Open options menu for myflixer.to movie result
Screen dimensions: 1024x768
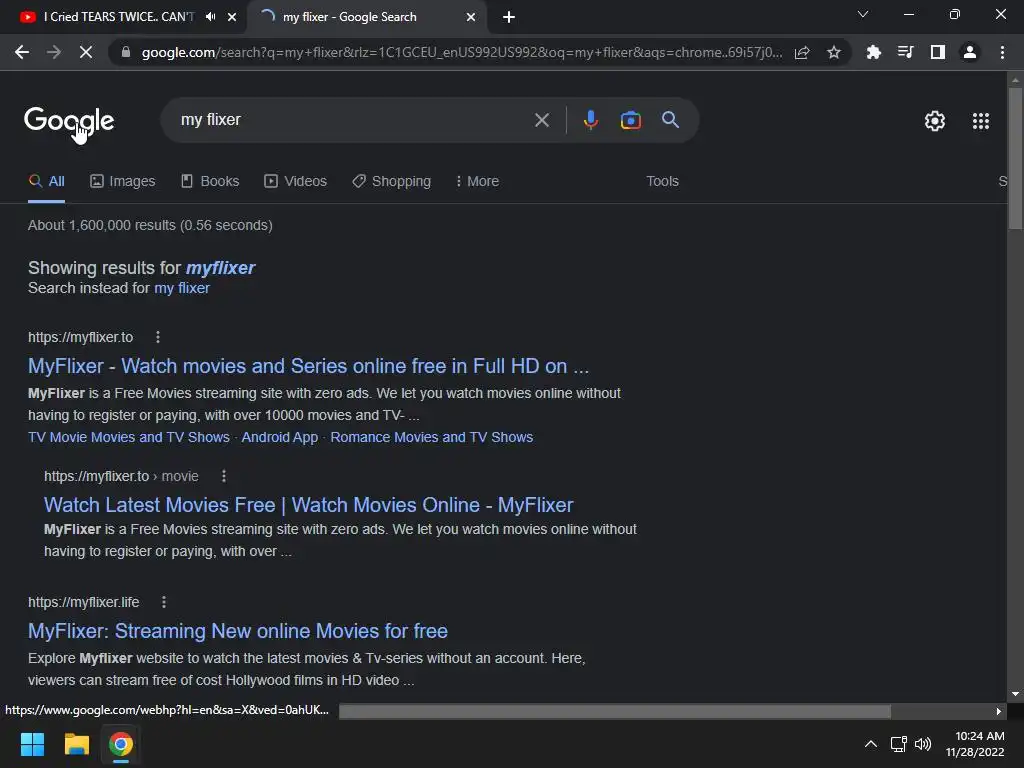click(x=223, y=476)
